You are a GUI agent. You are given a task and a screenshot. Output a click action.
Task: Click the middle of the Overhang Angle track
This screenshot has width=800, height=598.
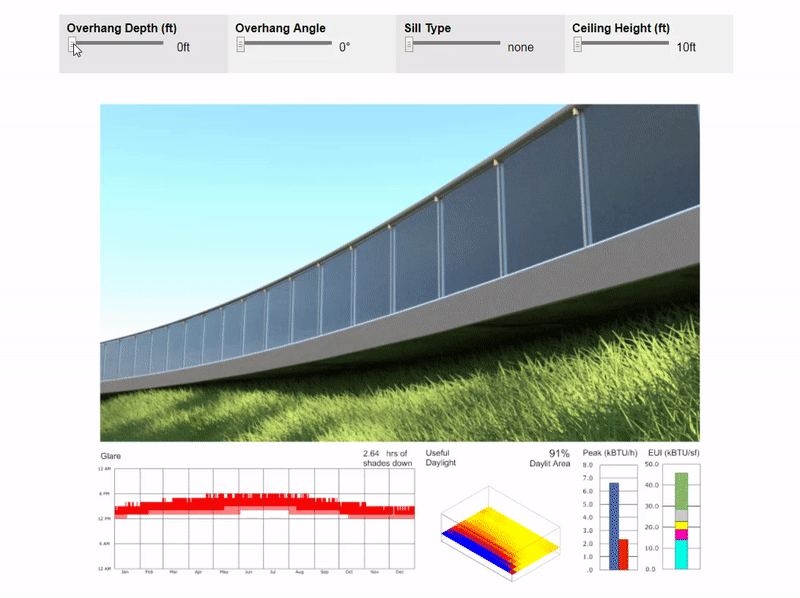point(285,43)
